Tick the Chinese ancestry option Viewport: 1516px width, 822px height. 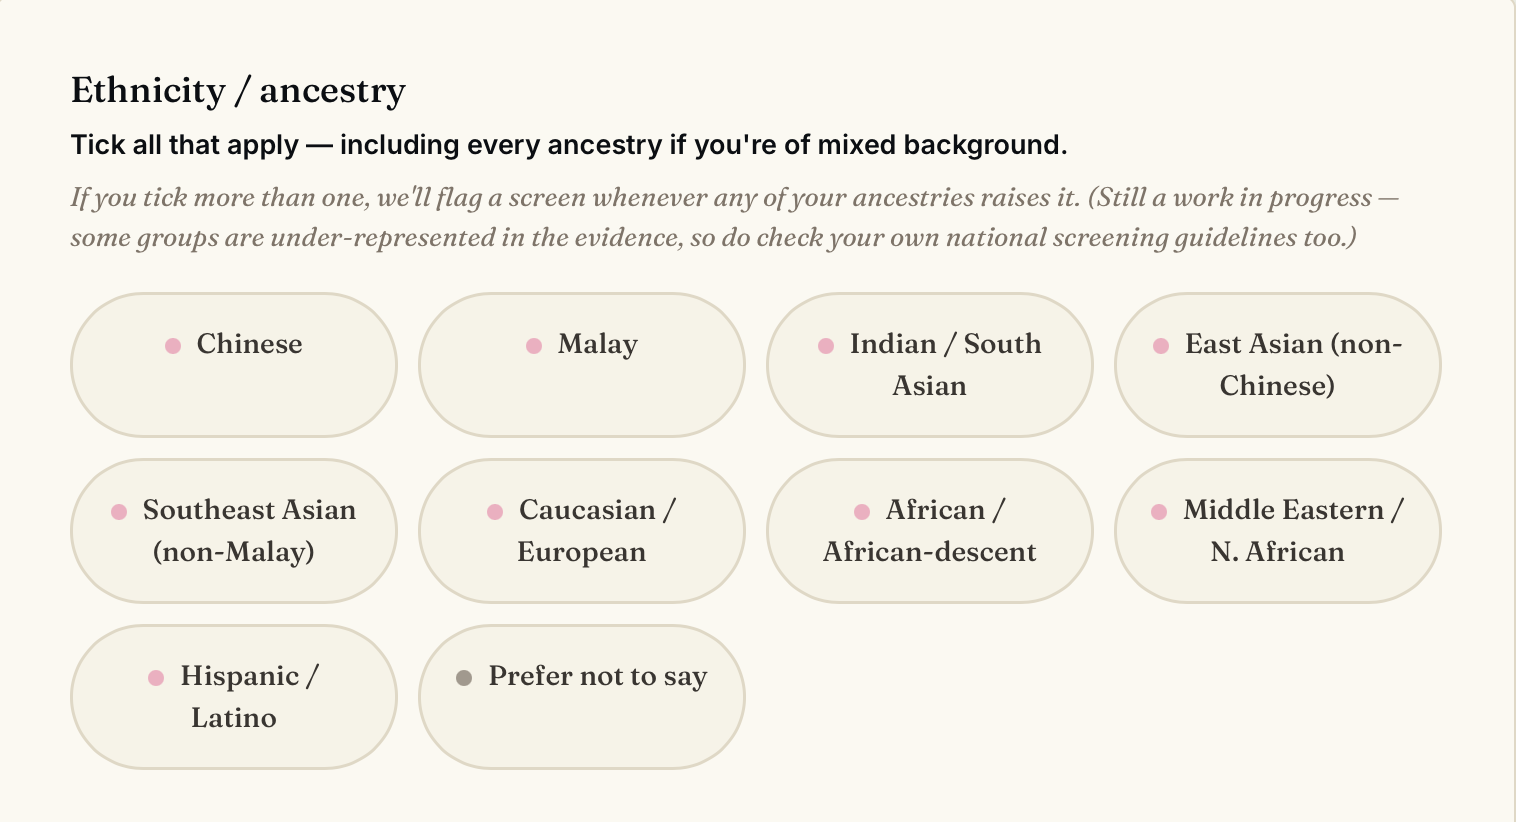234,365
